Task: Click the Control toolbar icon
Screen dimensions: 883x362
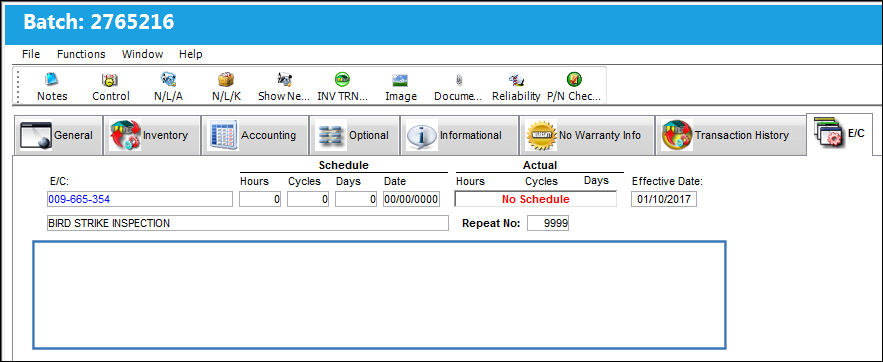Action: click(x=110, y=86)
